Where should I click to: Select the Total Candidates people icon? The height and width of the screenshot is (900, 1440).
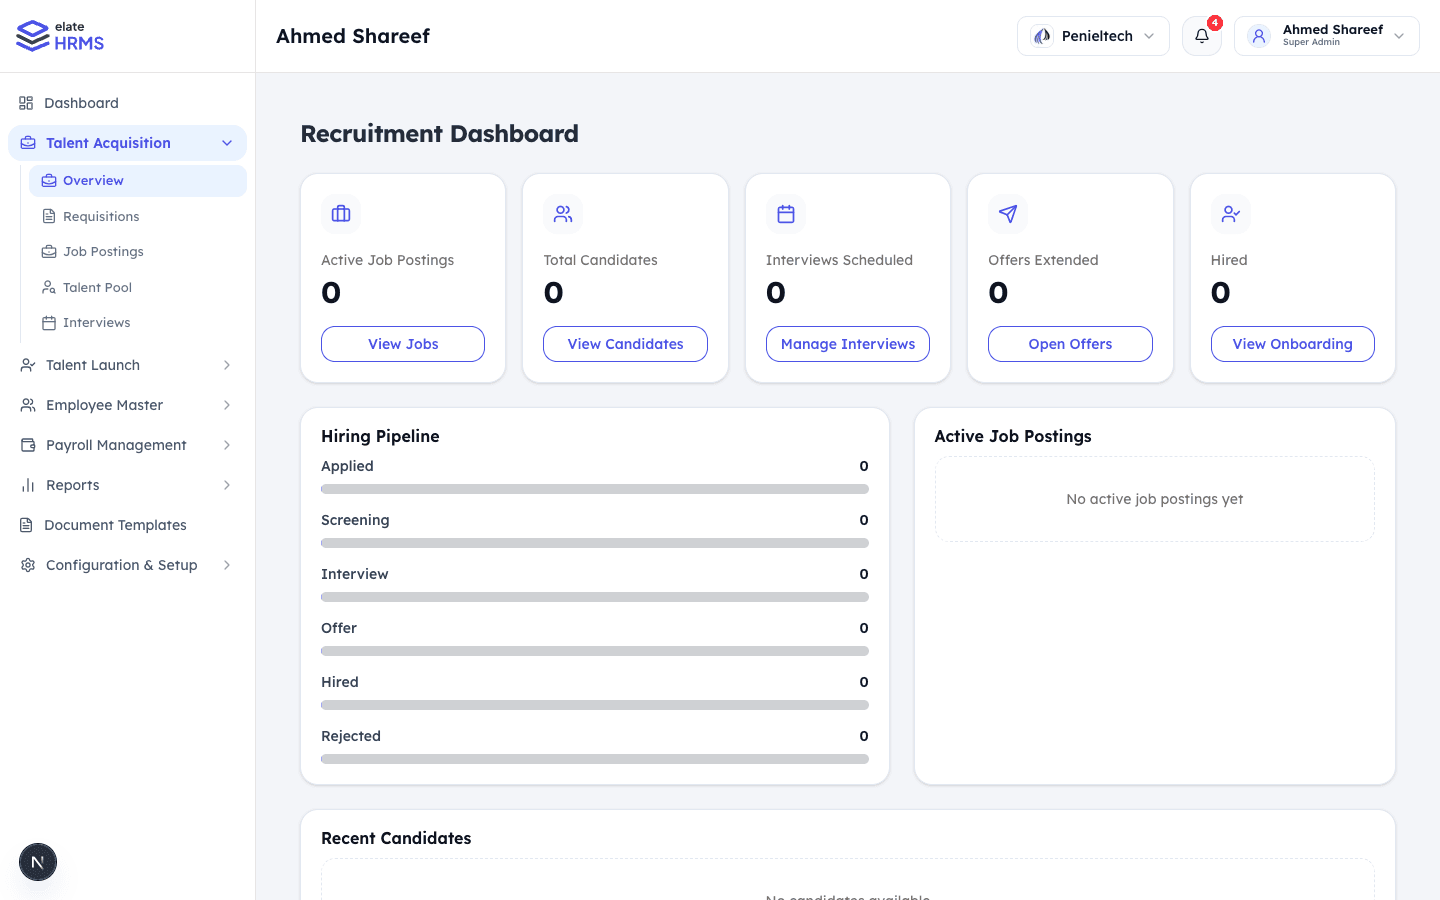tap(563, 213)
